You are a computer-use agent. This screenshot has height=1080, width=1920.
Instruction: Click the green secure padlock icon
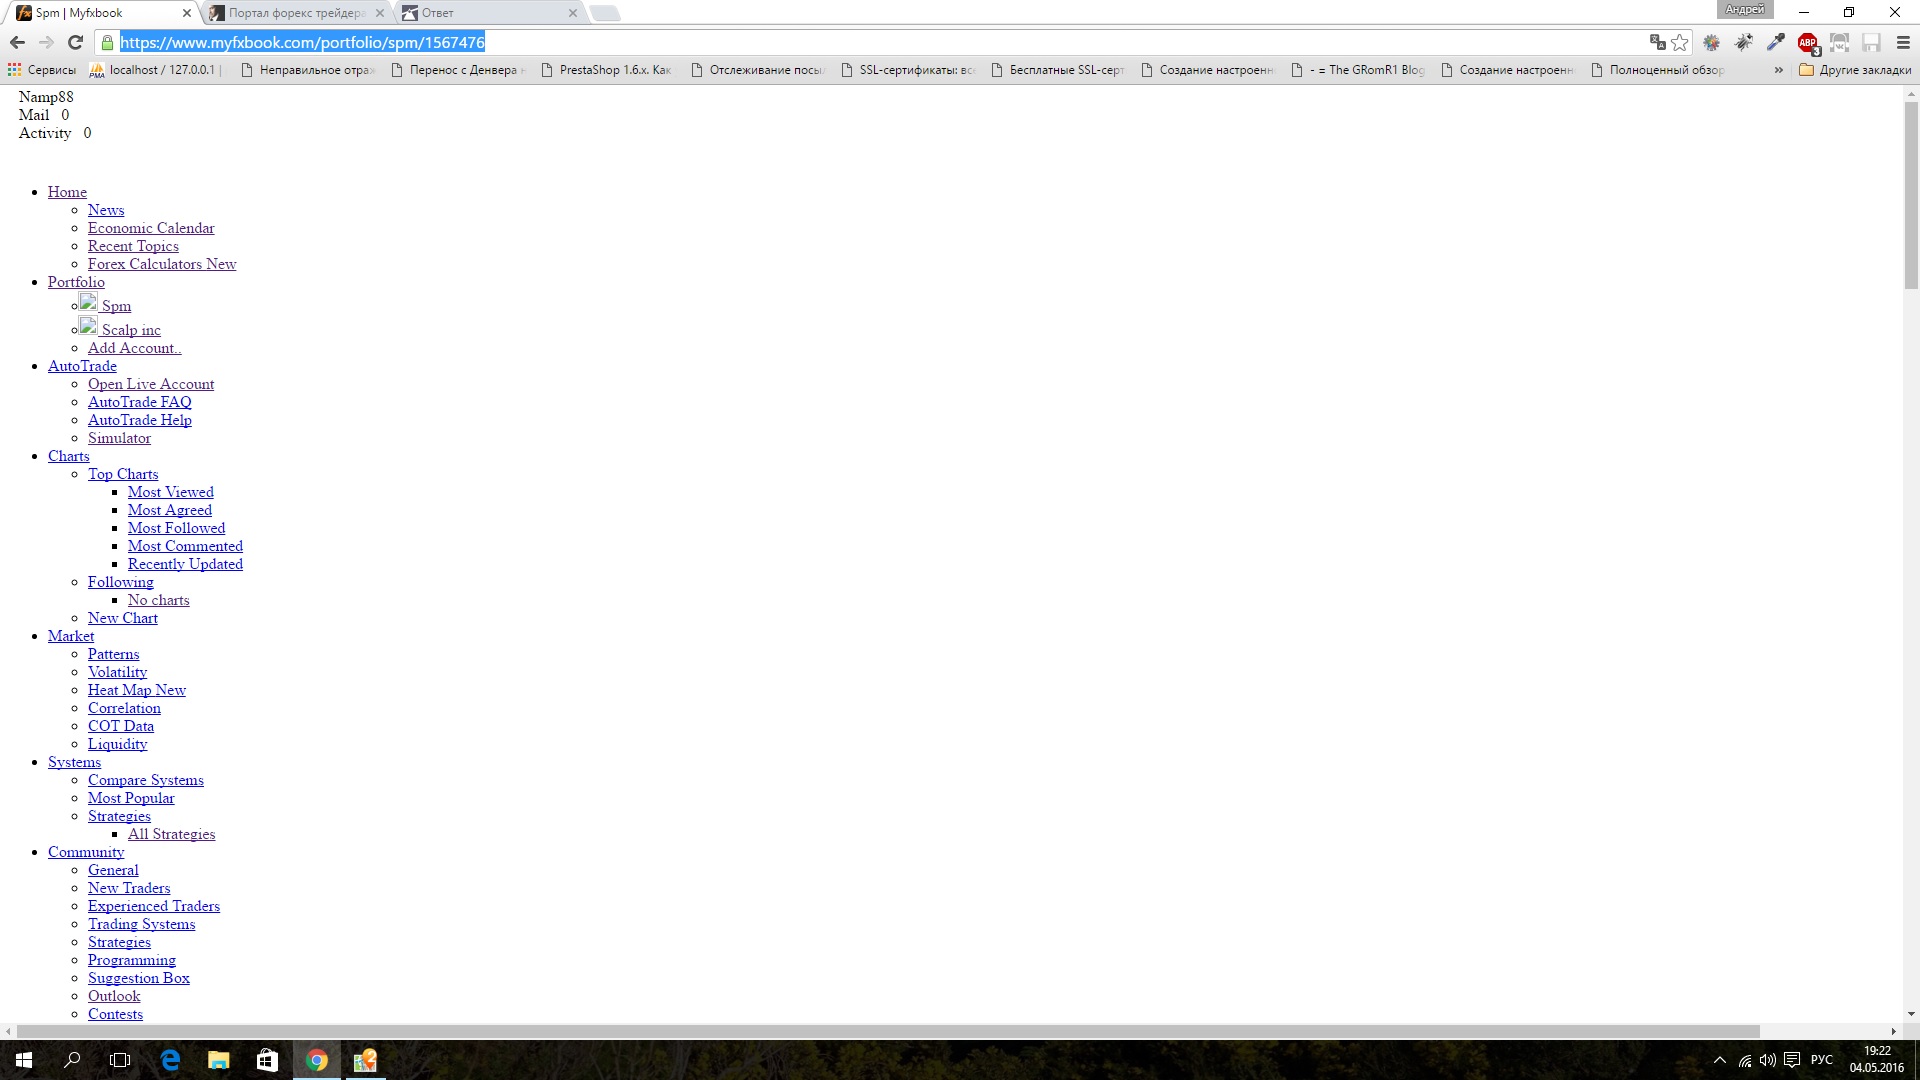click(x=107, y=42)
